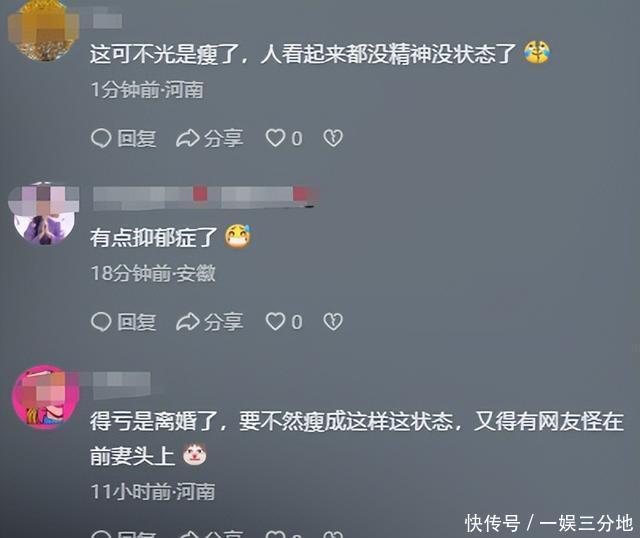640x538 pixels.
Task: Click the 回复 label under first comment
Action: tap(137, 138)
